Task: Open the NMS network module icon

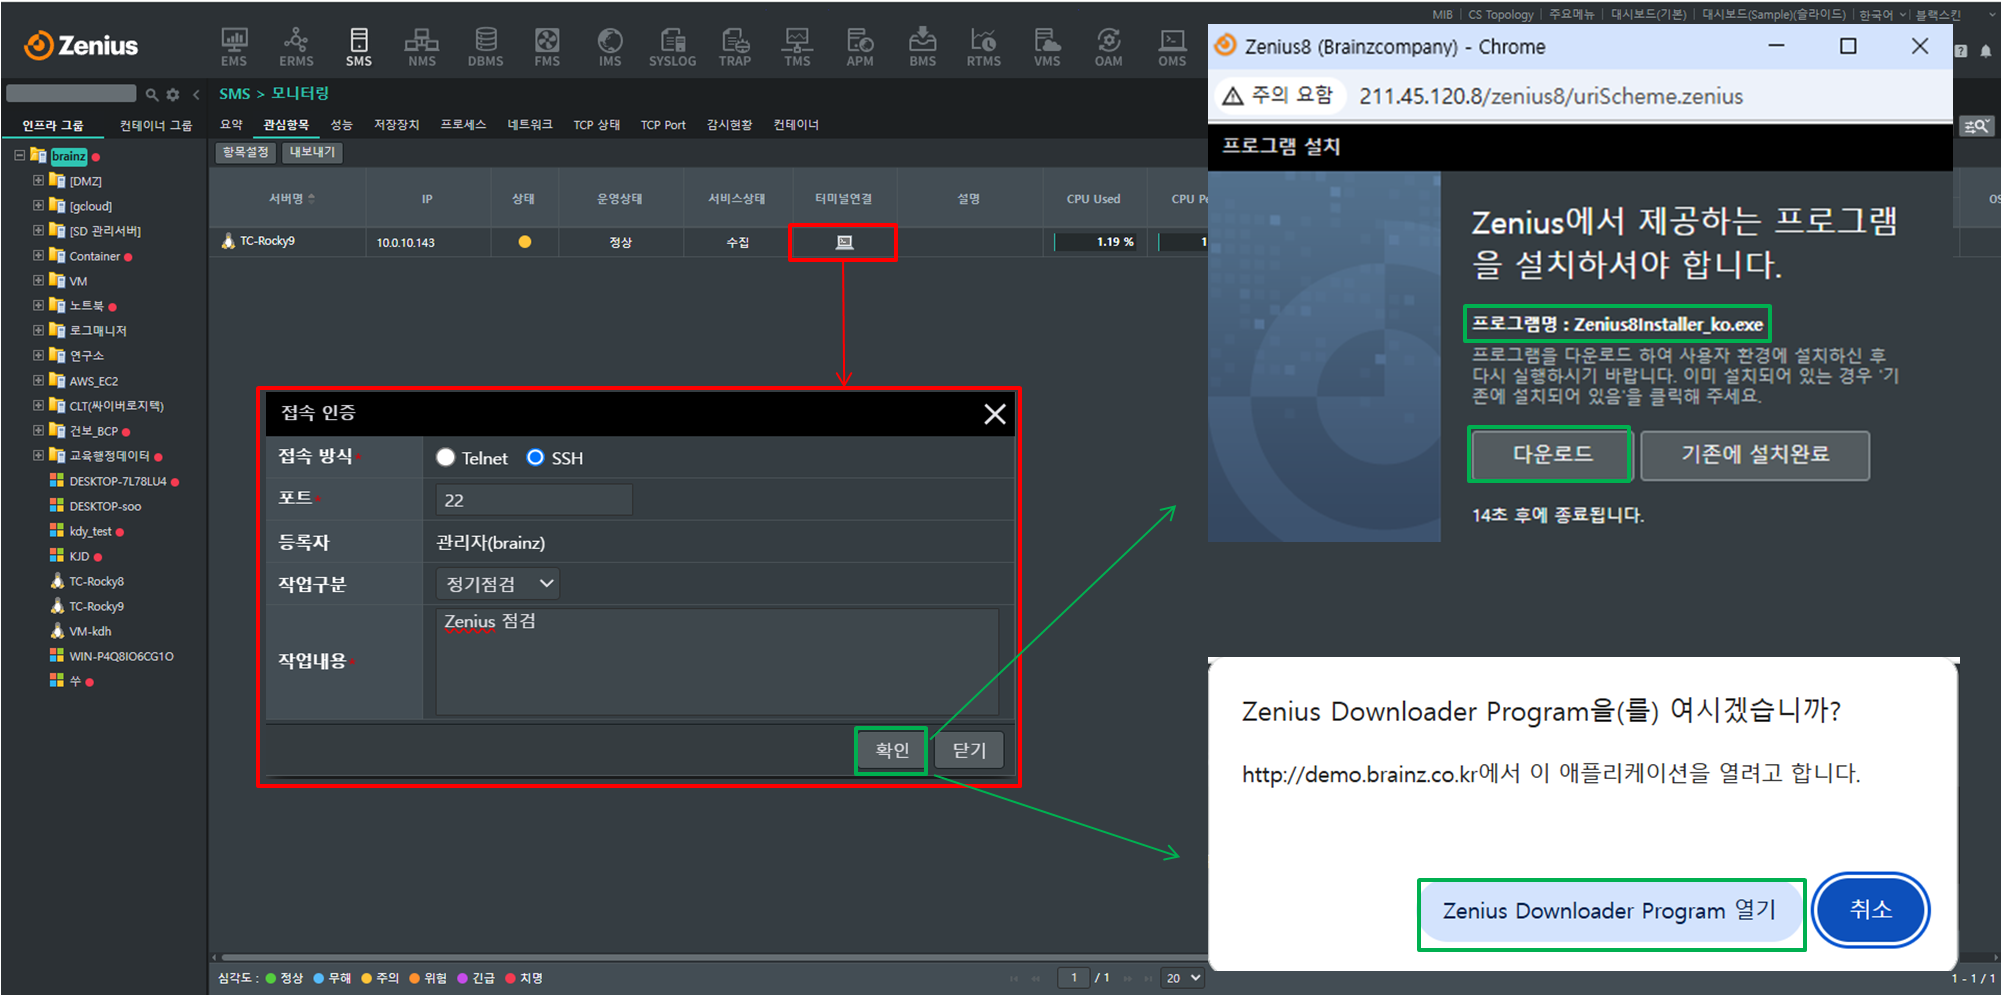Action: click(421, 46)
